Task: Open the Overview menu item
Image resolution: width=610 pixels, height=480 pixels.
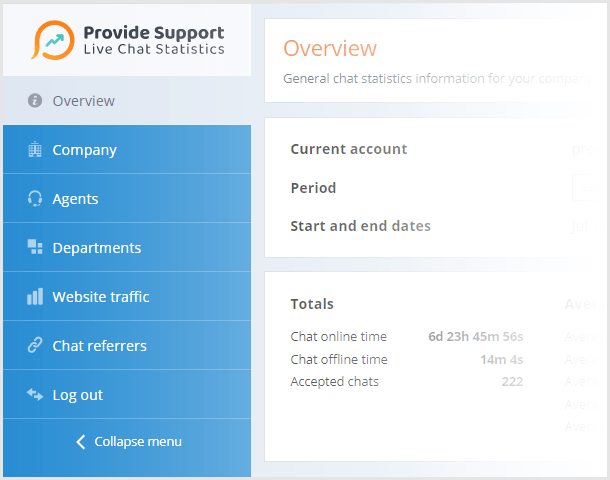Action: 84,101
